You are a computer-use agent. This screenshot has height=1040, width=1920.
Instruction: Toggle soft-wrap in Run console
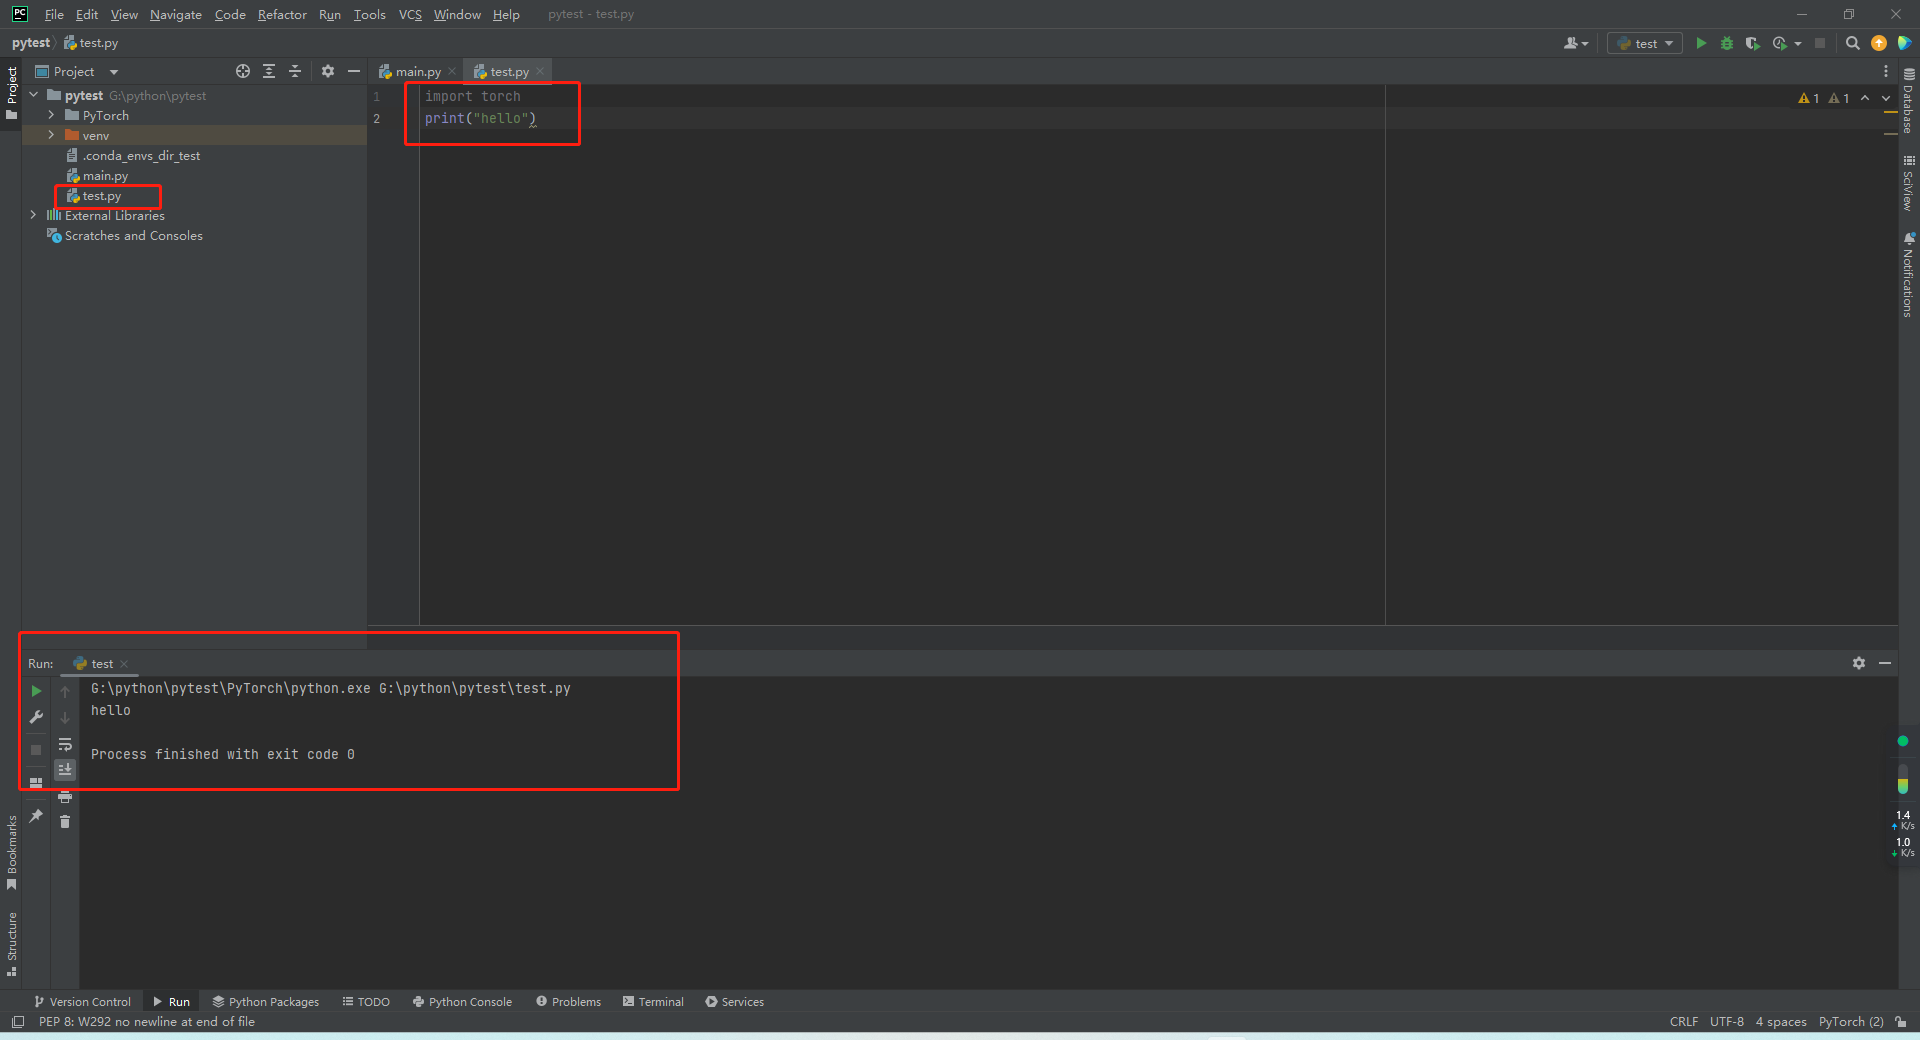coord(65,745)
